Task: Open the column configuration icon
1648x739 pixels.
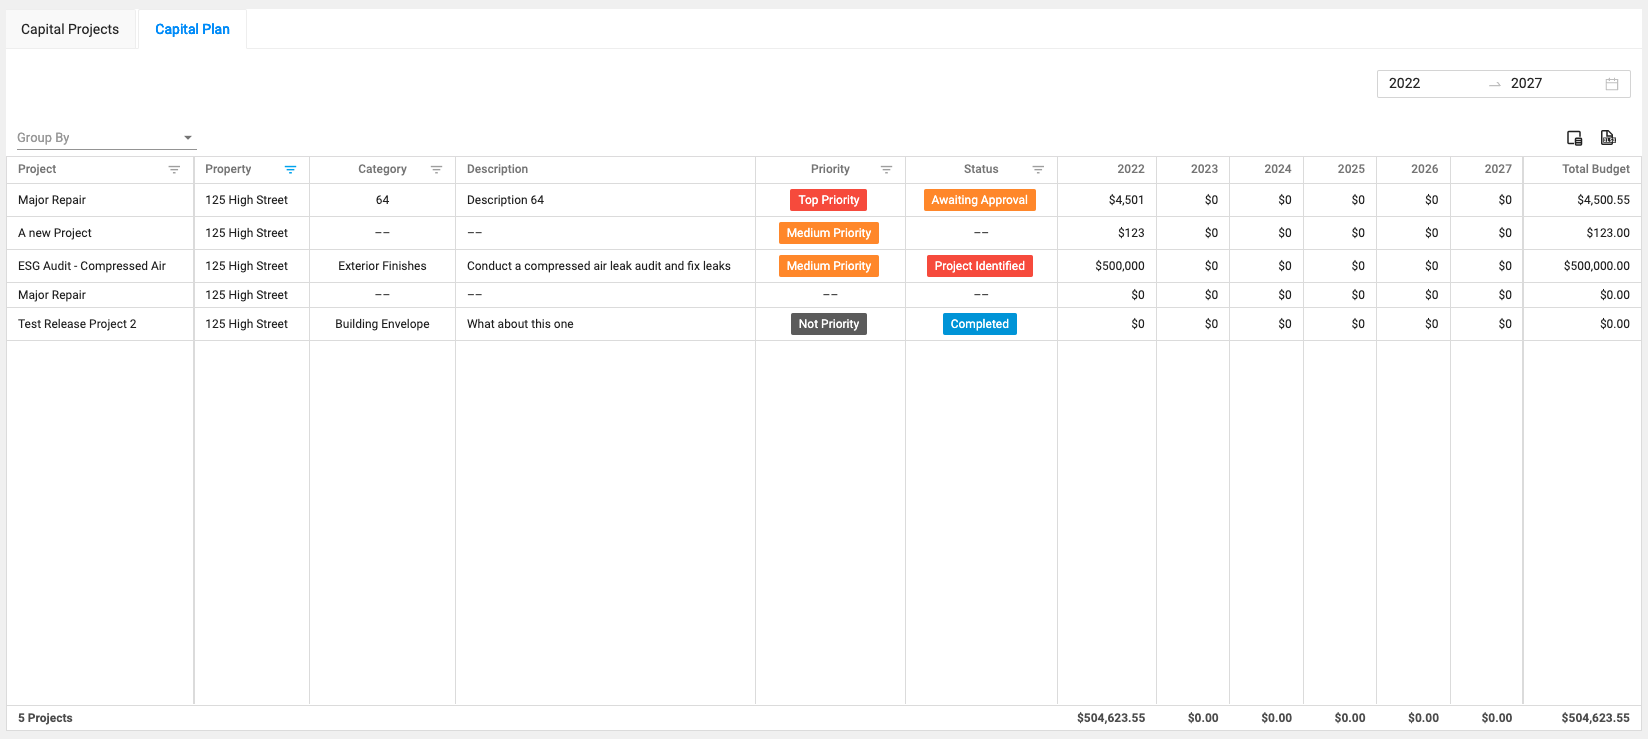Action: pyautogui.click(x=1574, y=138)
